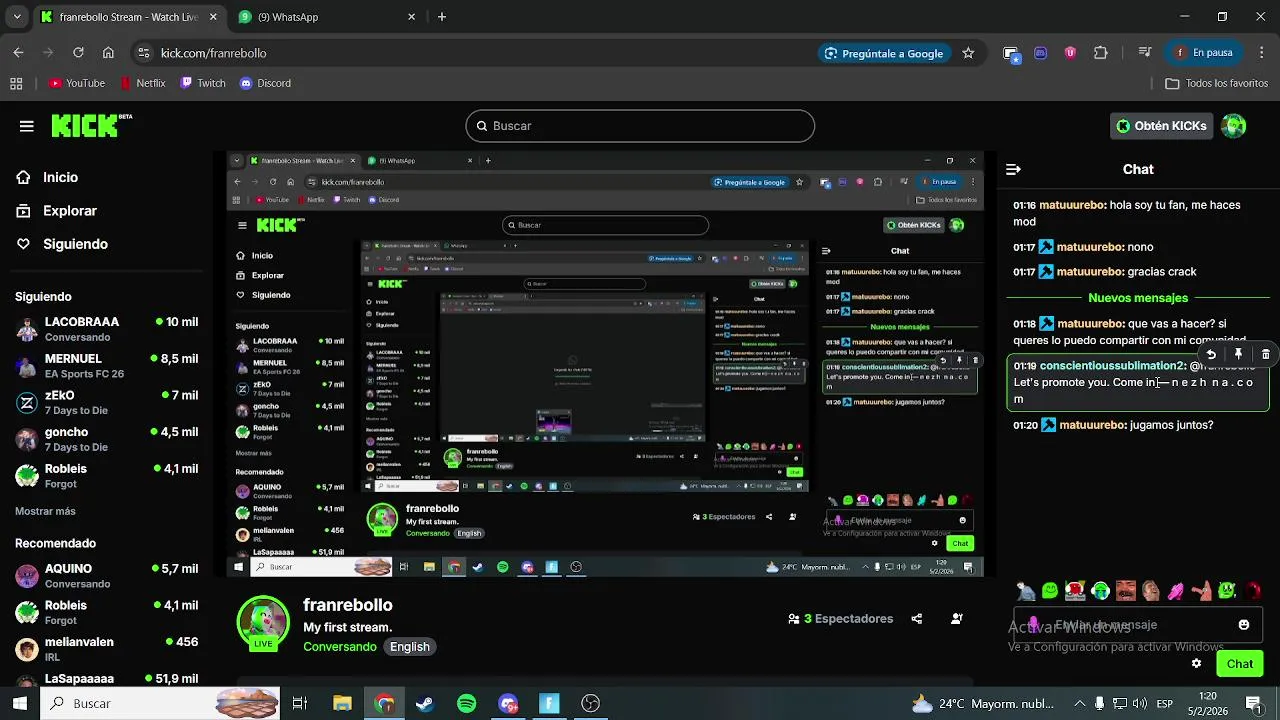
Task: Open the hamburger menu beside the KICK logo
Action: click(27, 126)
